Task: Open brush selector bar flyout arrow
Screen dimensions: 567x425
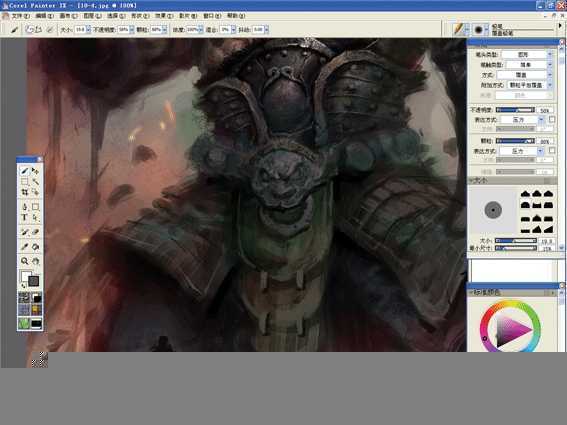Action: 560,26
